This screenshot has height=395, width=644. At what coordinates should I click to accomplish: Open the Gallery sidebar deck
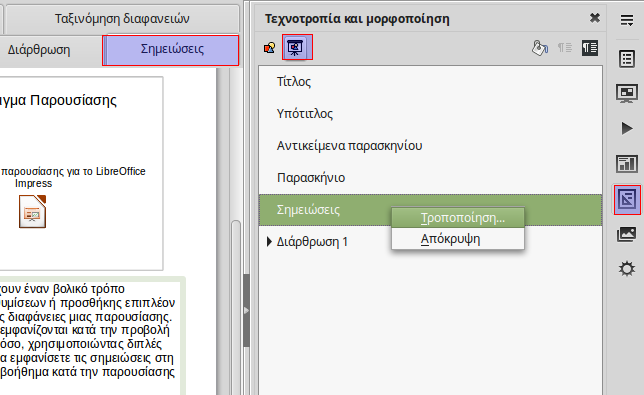[x=627, y=234]
